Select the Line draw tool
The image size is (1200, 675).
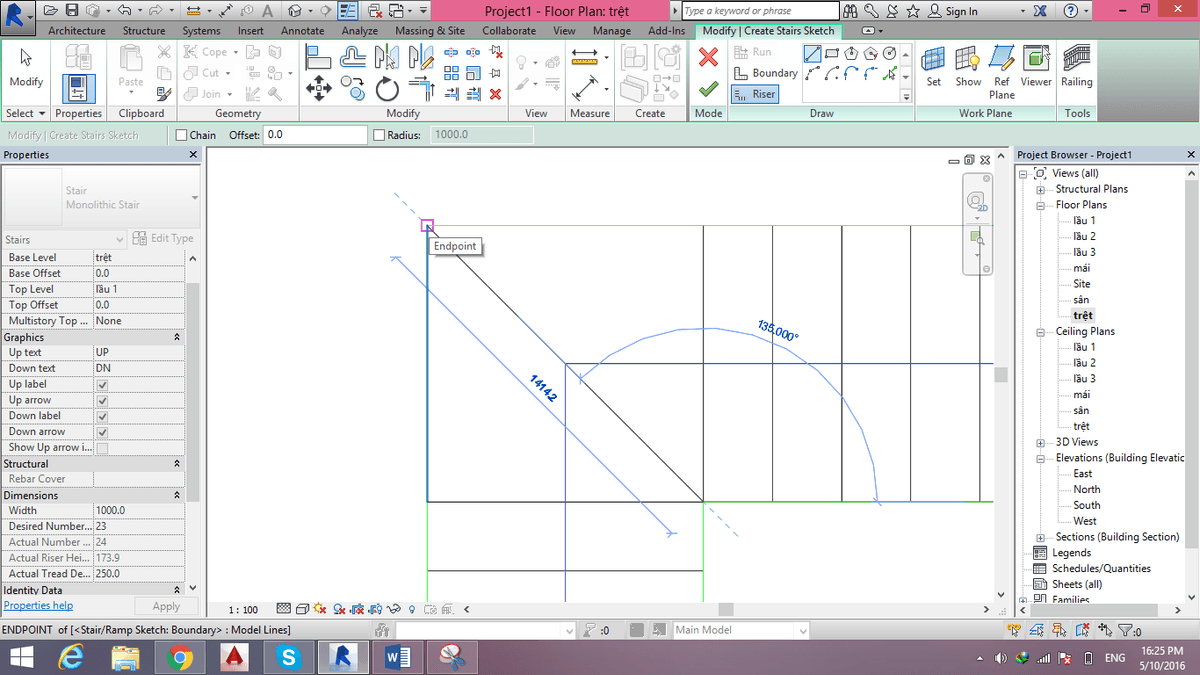coord(814,53)
